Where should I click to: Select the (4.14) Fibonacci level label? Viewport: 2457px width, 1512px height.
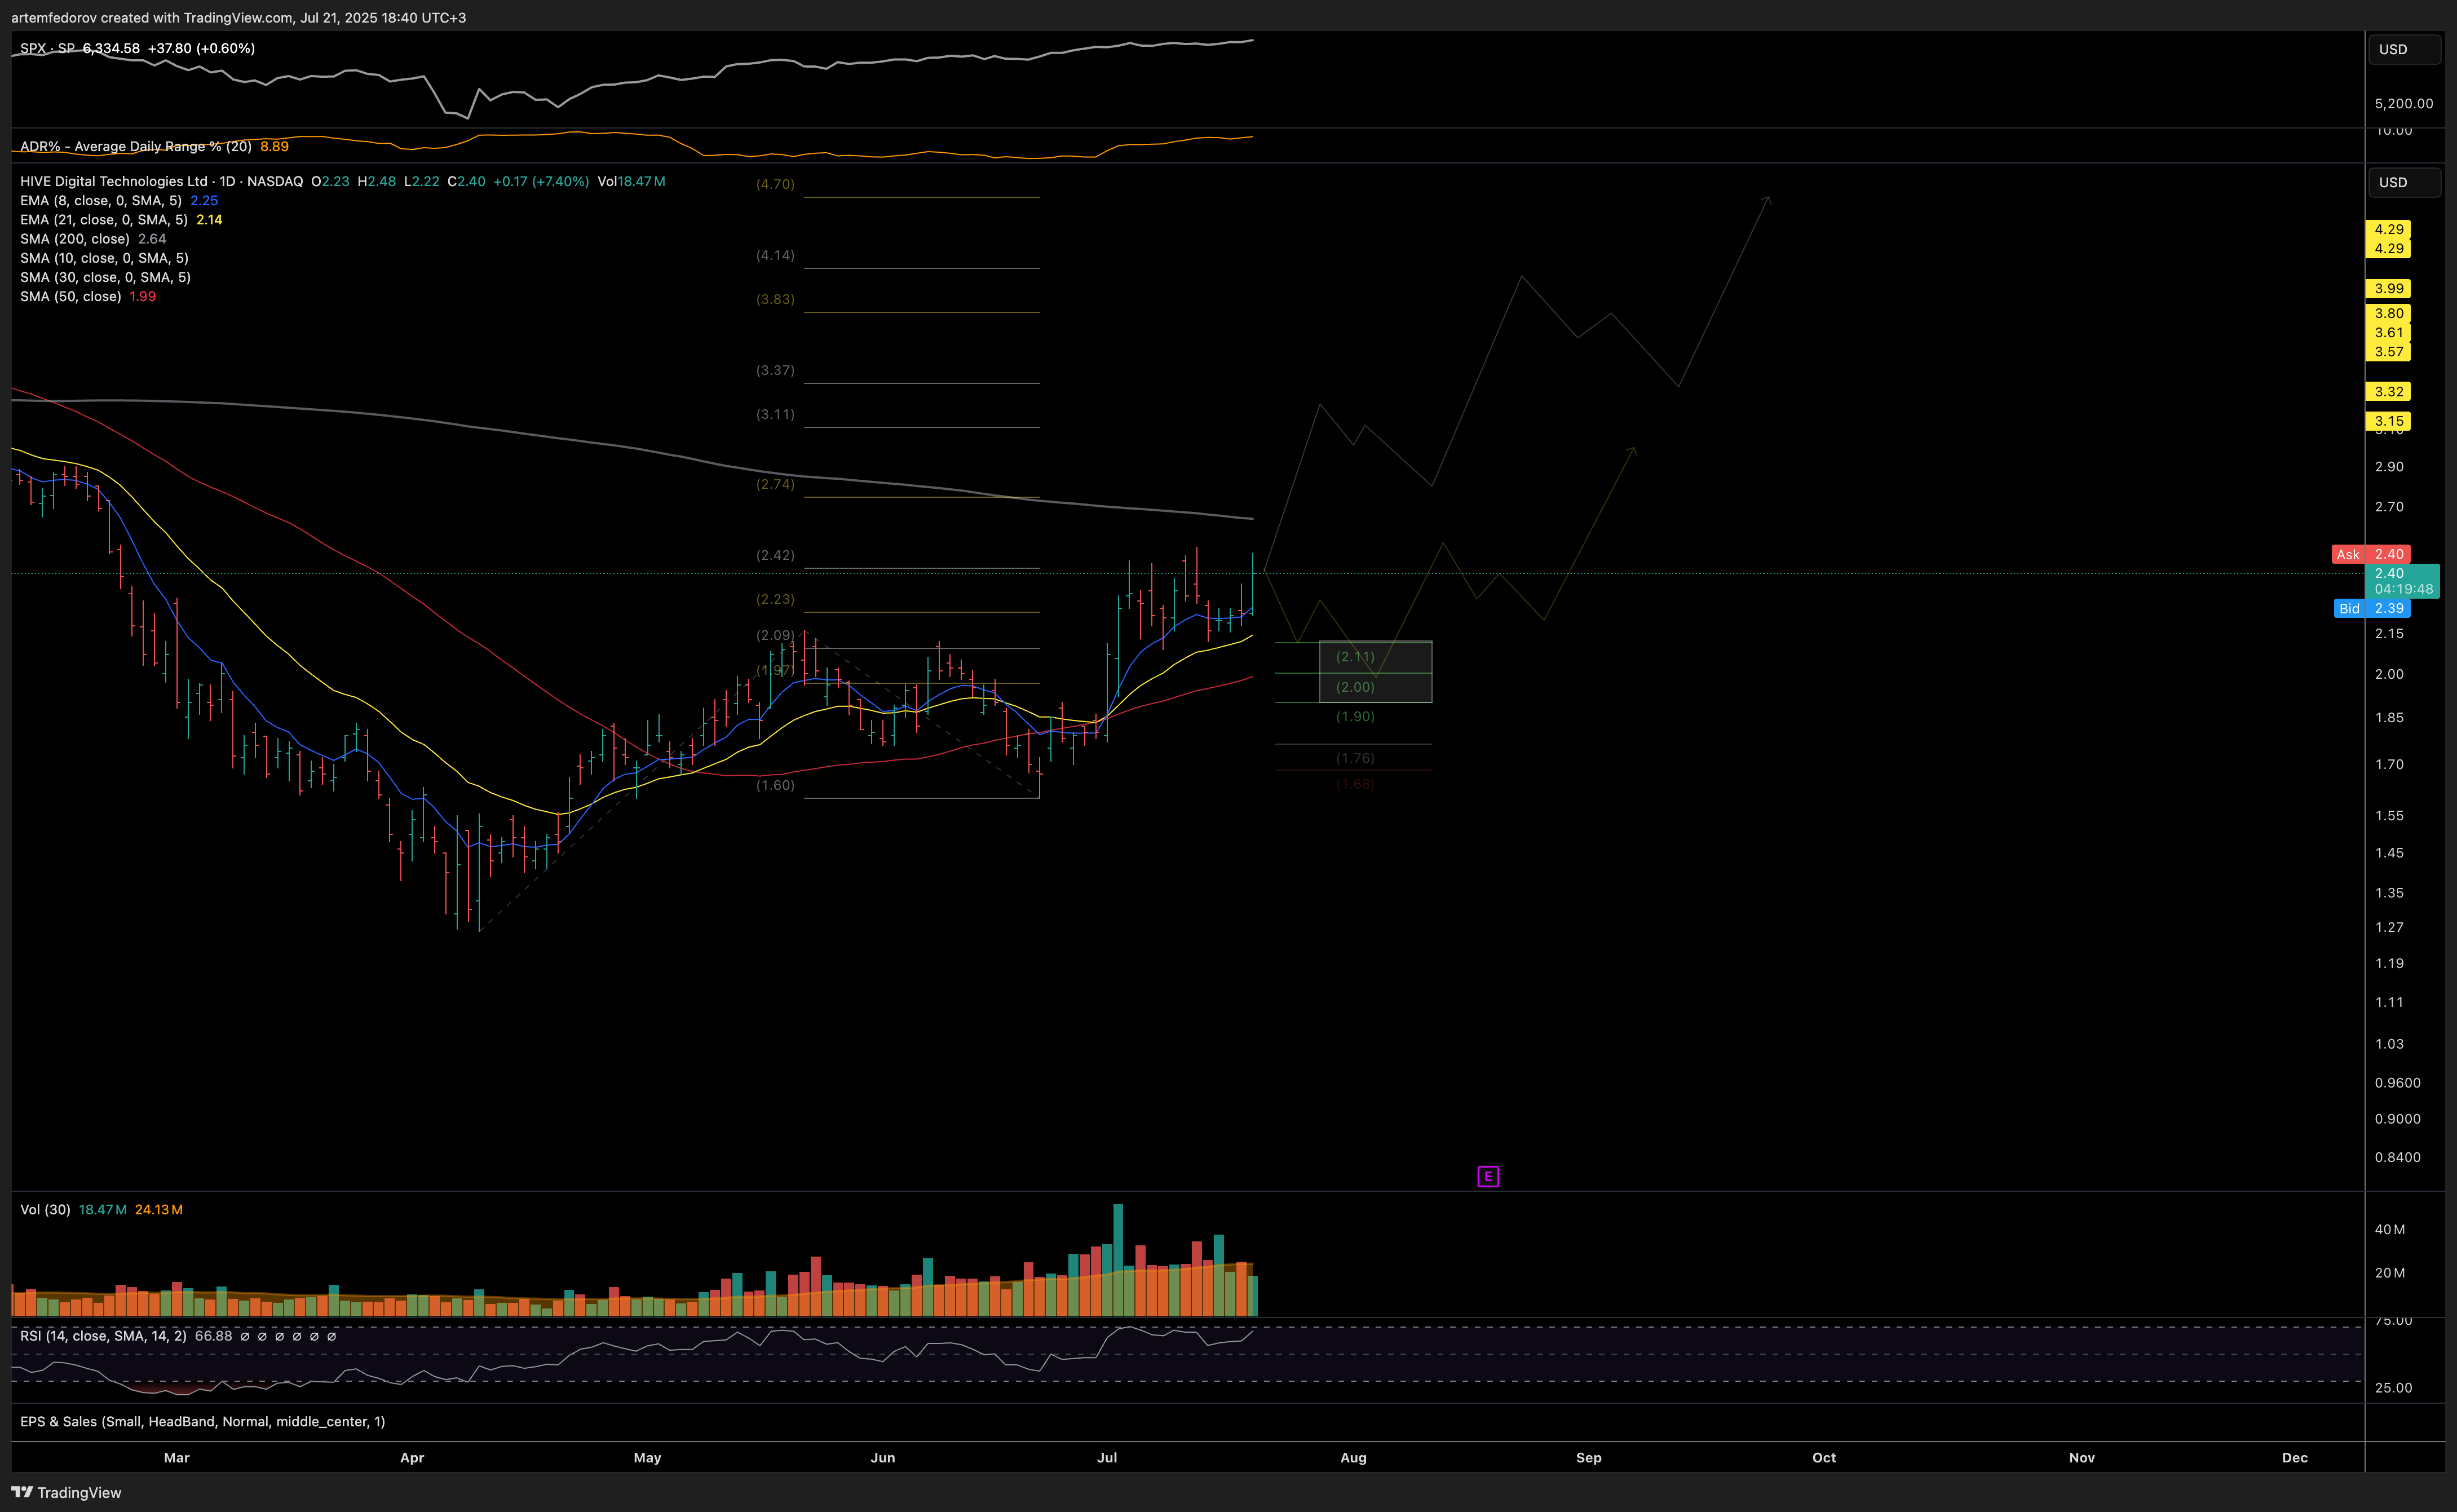tap(775, 255)
